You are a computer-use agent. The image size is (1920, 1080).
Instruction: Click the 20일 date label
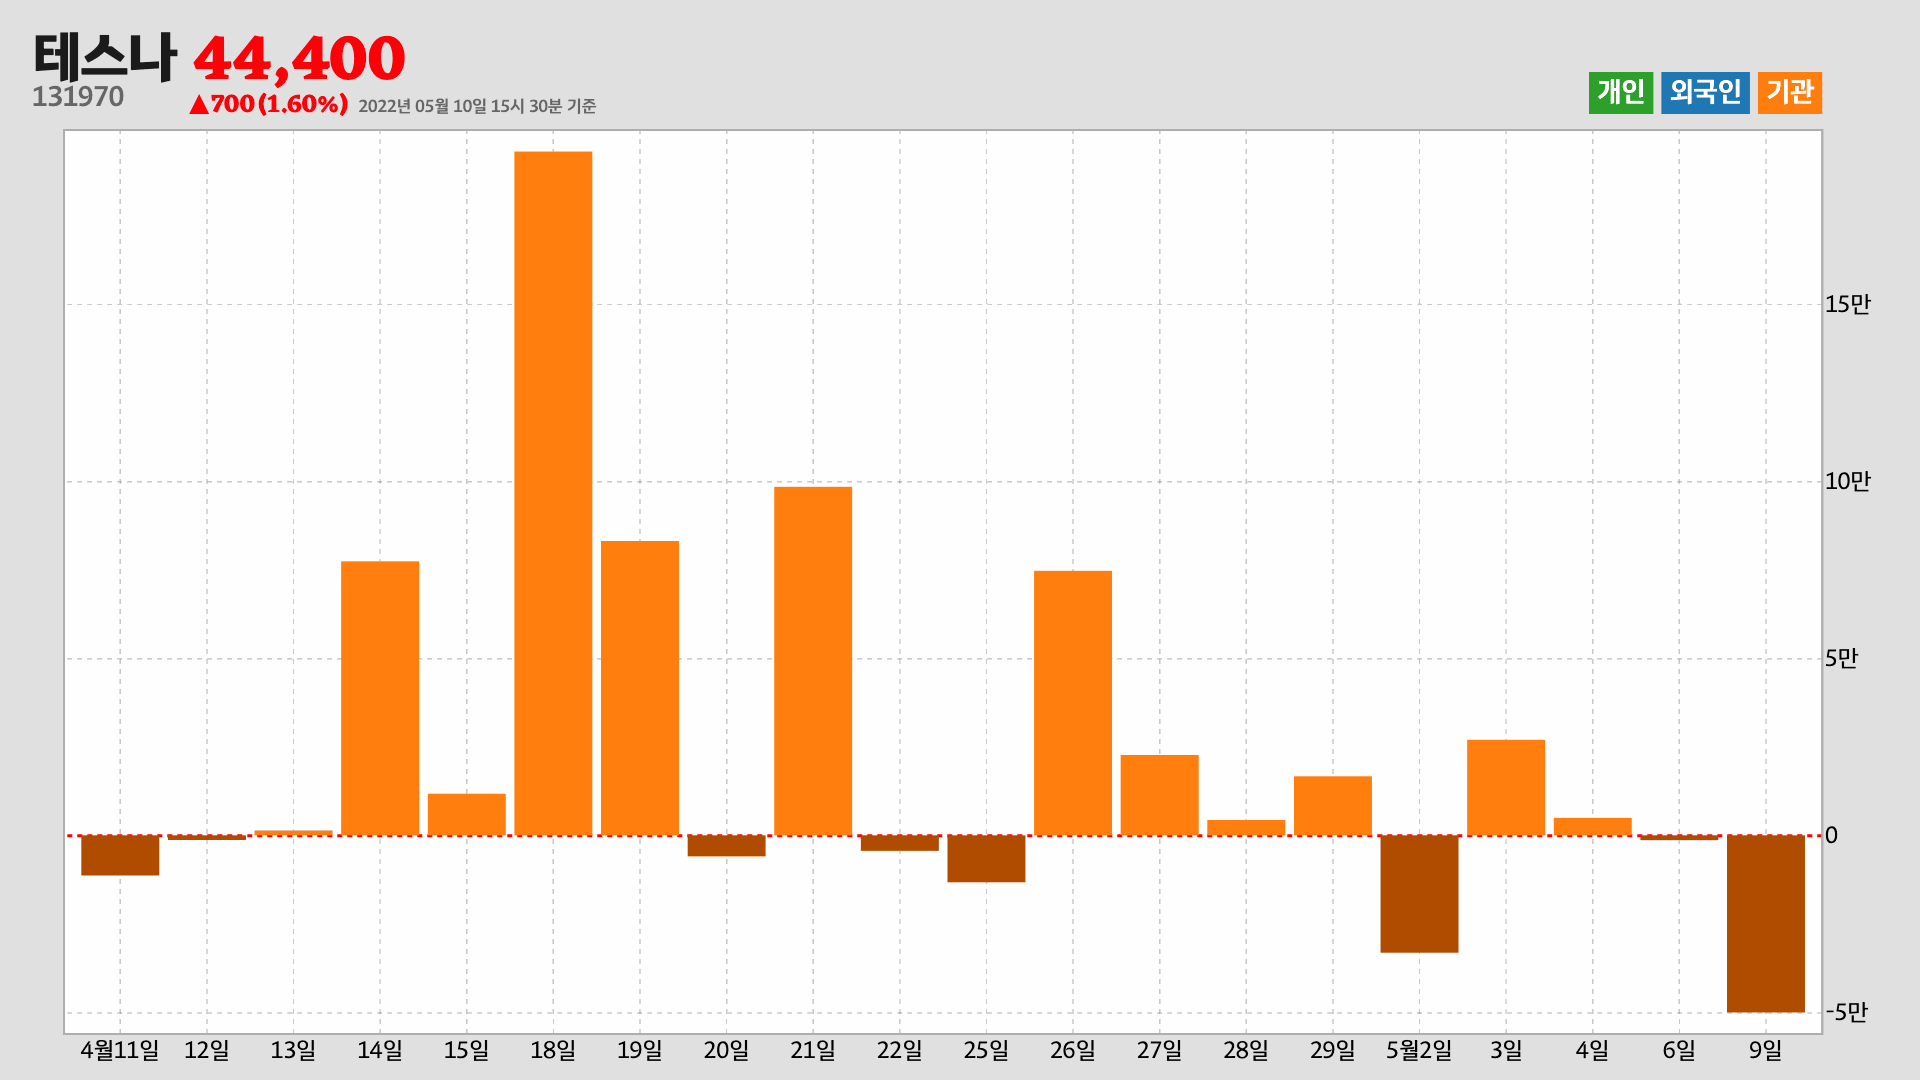pyautogui.click(x=727, y=1050)
